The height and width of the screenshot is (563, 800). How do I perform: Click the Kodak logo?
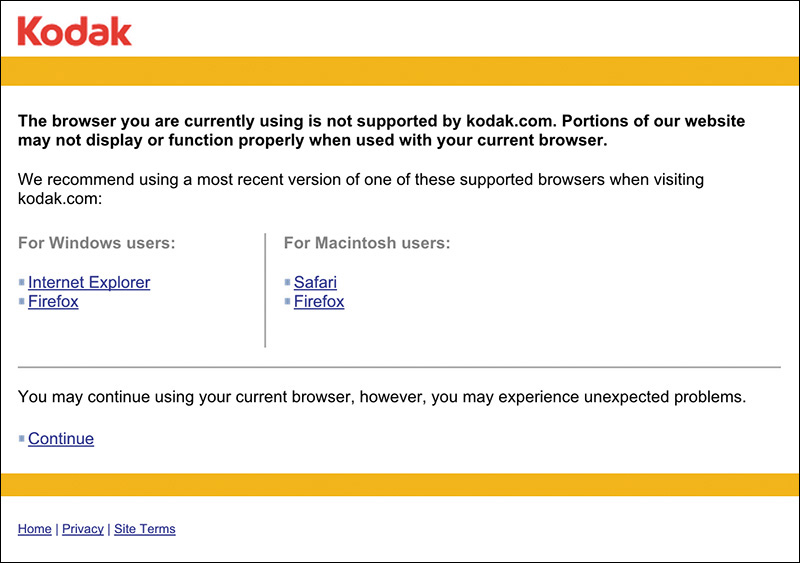pyautogui.click(x=75, y=31)
